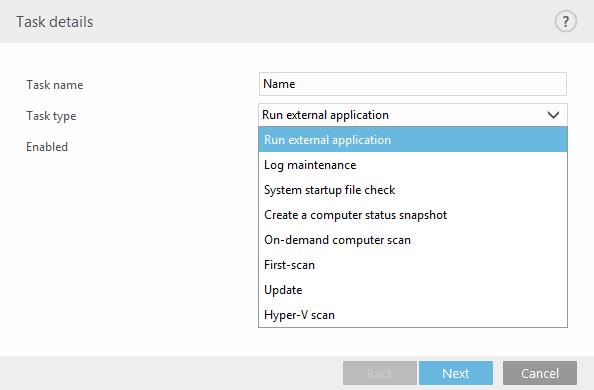Collapse the Task type dropdown chevron arrow
Screen dimensions: 594x390
(553, 115)
